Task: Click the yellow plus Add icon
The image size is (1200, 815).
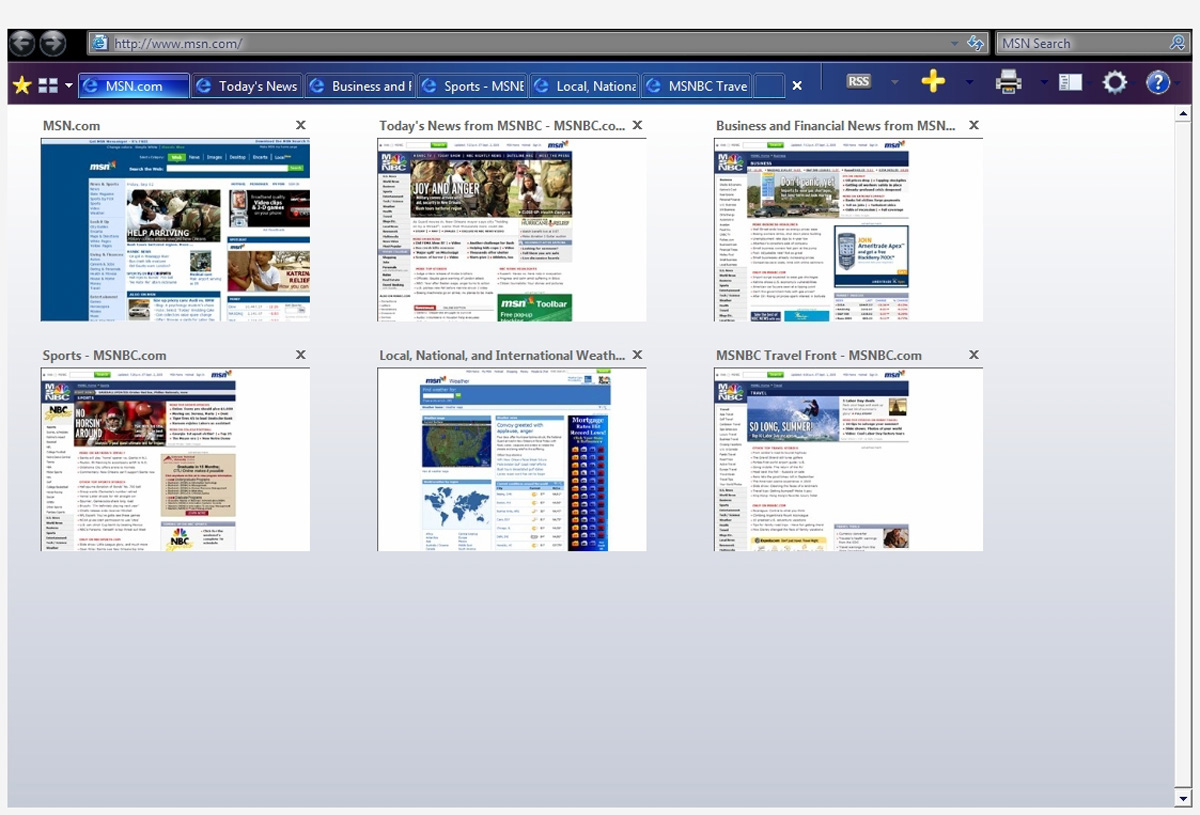Action: pos(933,82)
